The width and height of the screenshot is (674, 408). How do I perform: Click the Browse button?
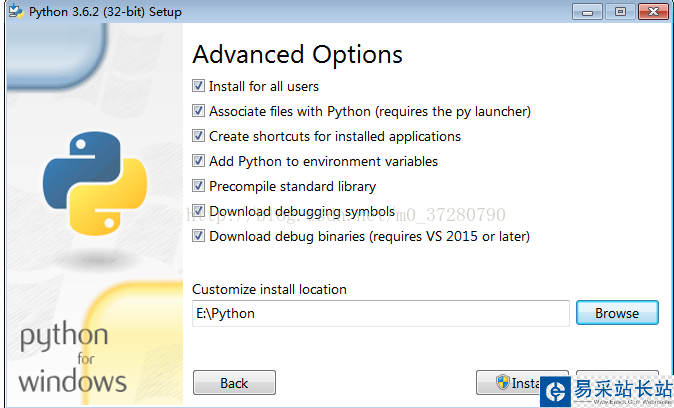click(617, 313)
